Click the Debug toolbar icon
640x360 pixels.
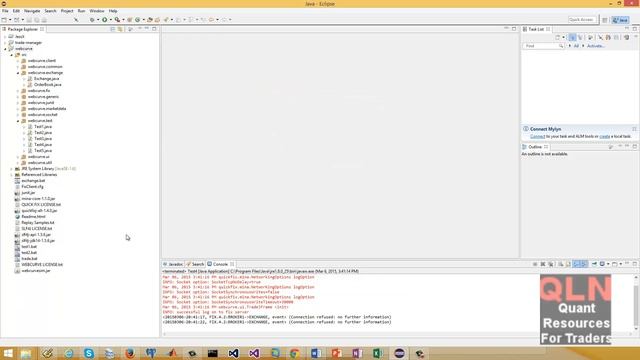(x=92, y=20)
